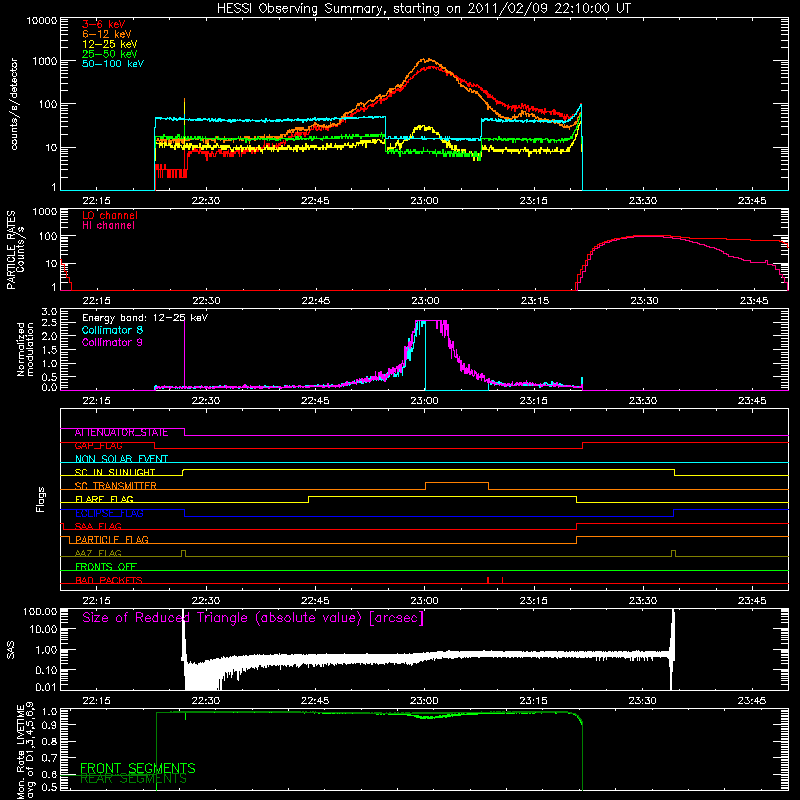800x800 pixels.
Task: Click the SAS axis label
Action: tap(11, 650)
